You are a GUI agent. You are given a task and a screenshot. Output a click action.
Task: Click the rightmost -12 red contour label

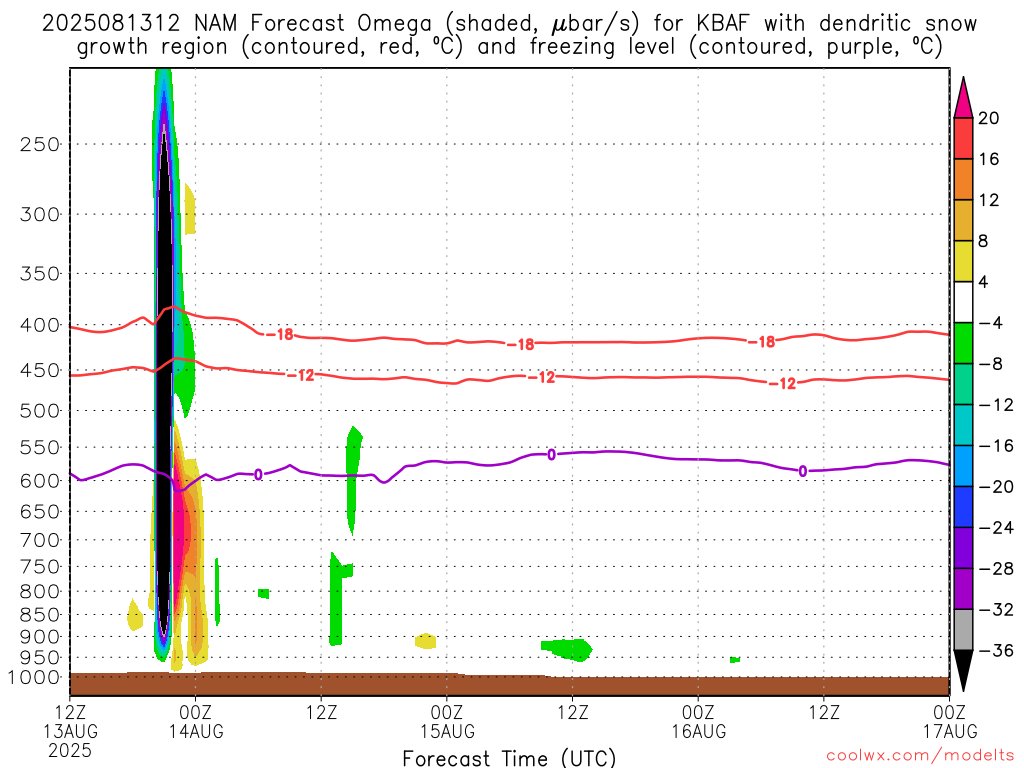(x=783, y=383)
